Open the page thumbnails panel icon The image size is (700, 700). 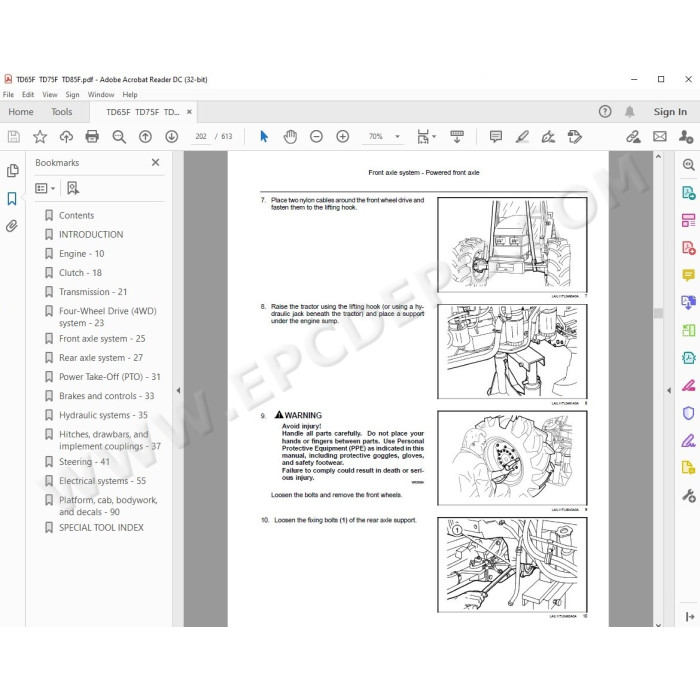[12, 171]
